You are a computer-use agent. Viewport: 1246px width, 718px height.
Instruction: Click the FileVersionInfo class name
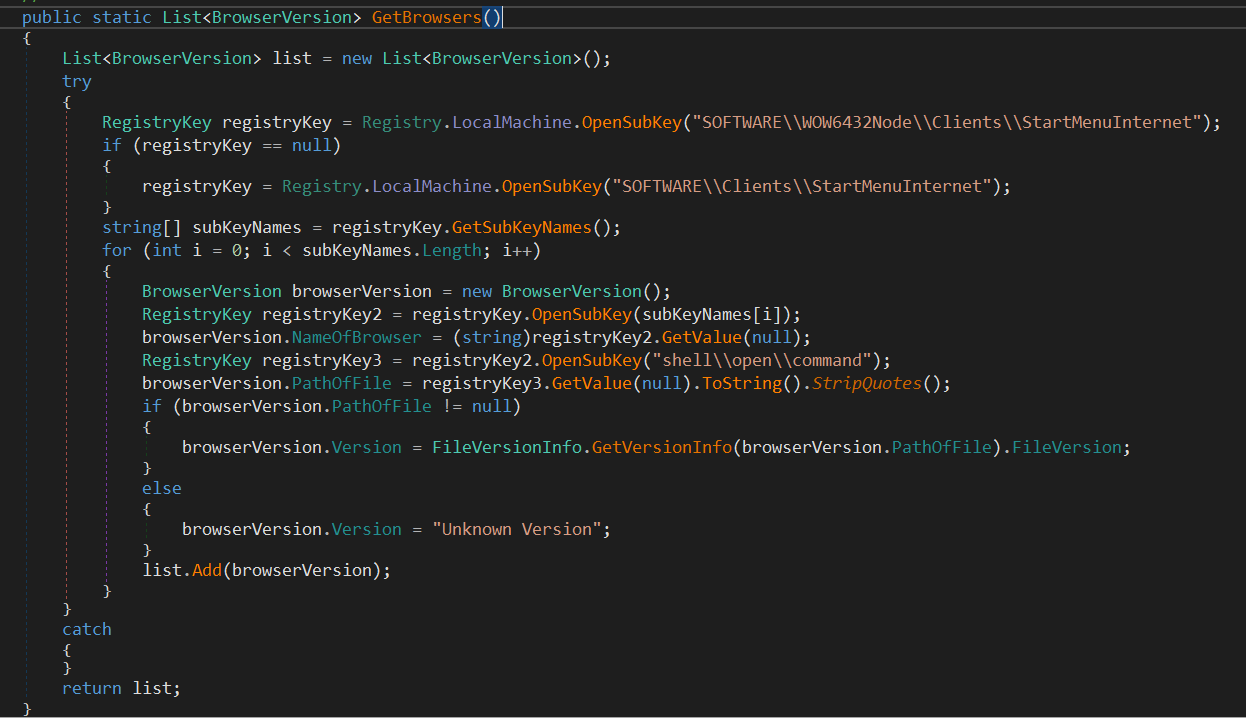[x=506, y=447]
